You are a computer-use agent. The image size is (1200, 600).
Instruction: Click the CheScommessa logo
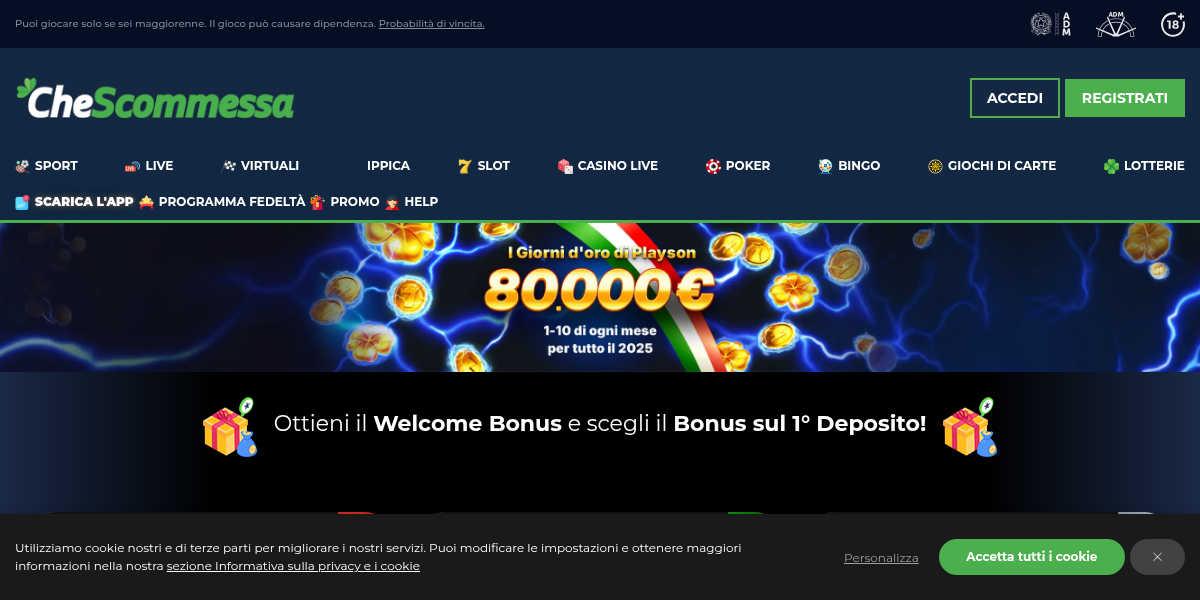coord(155,98)
